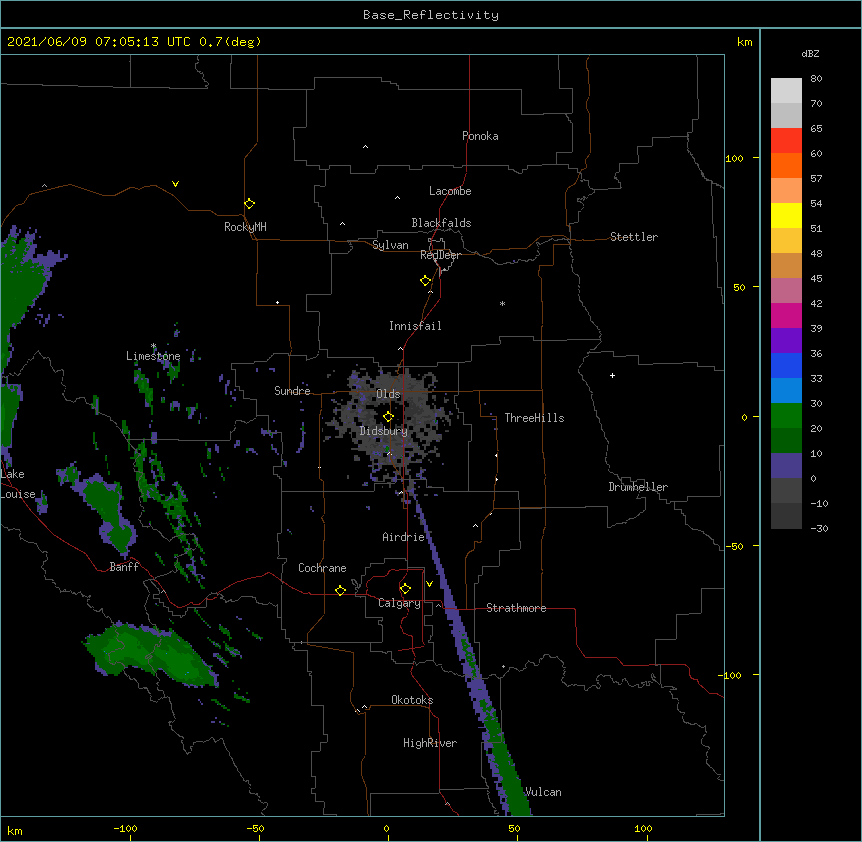Click the Drumheller label
The image size is (862, 842).
638,487
